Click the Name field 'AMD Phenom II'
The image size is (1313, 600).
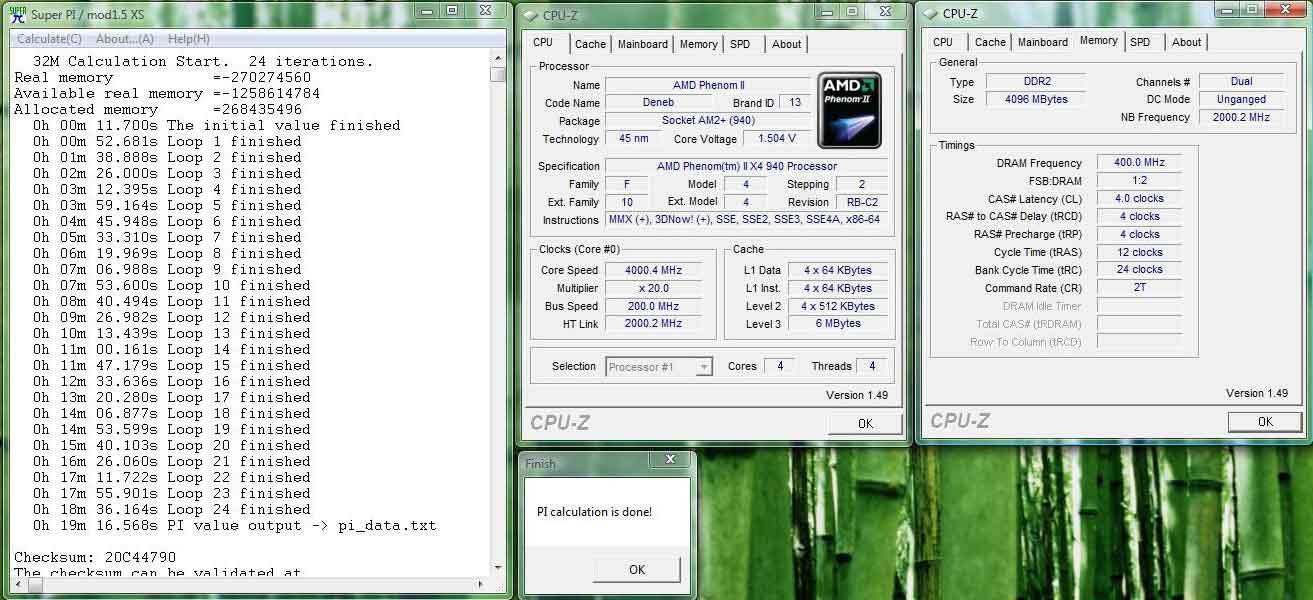[x=708, y=85]
